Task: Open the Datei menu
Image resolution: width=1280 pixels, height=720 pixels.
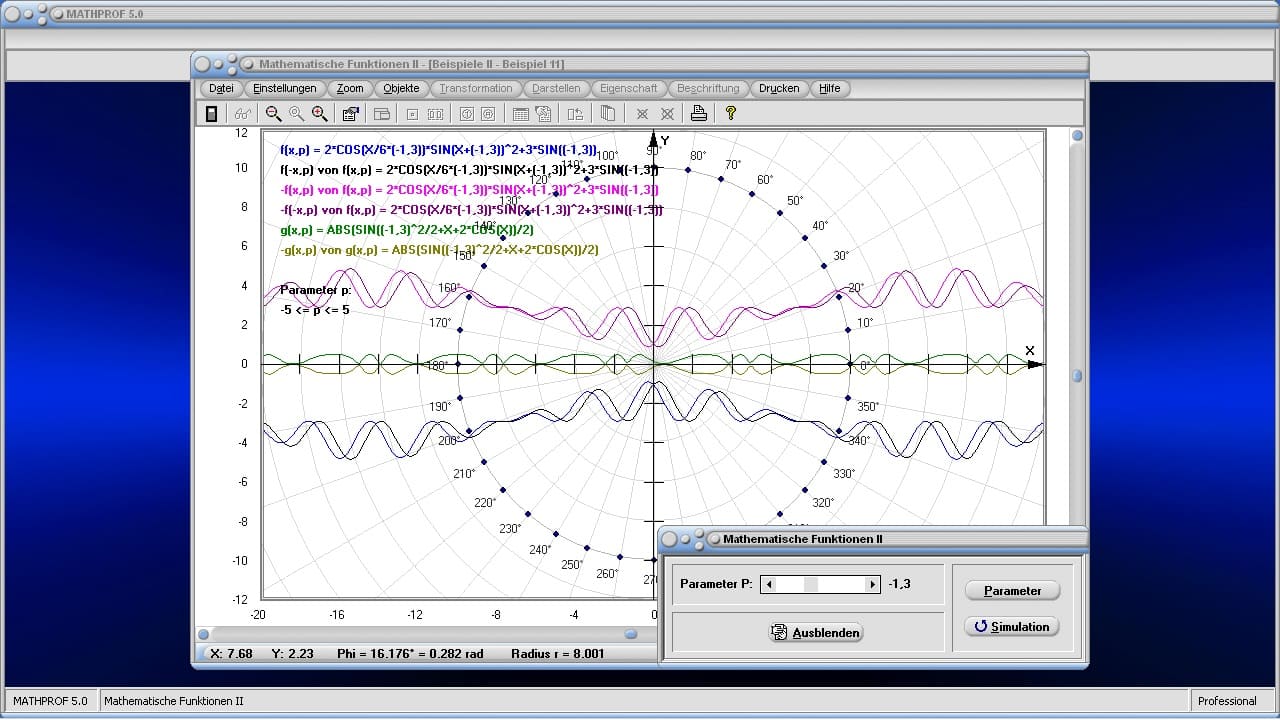Action: pyautogui.click(x=221, y=88)
